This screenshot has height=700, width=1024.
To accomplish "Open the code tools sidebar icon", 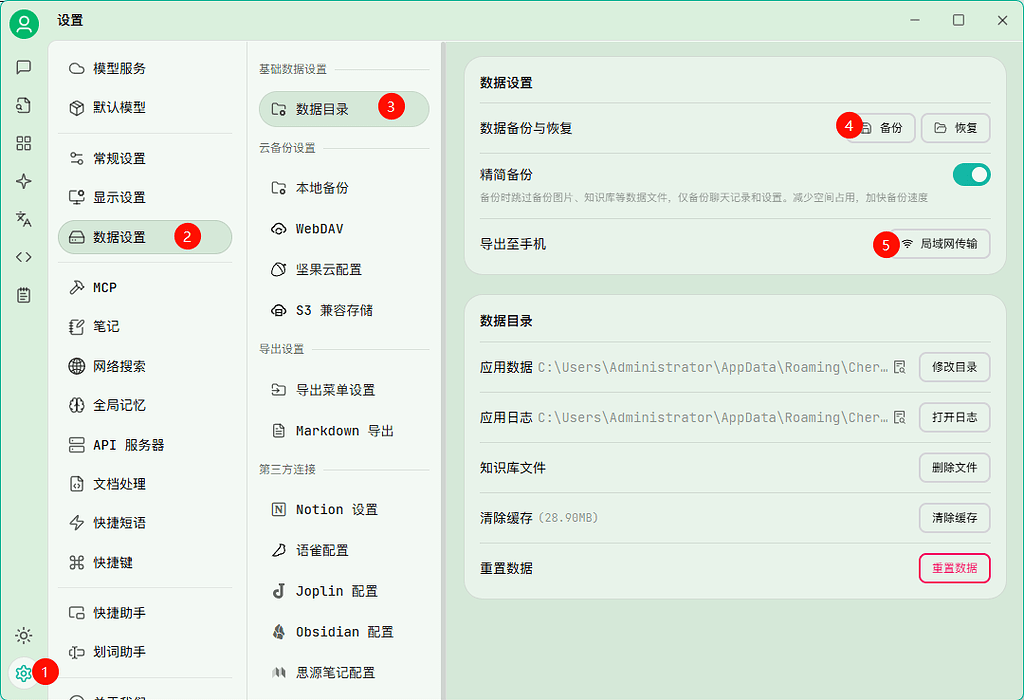I will pyautogui.click(x=24, y=257).
